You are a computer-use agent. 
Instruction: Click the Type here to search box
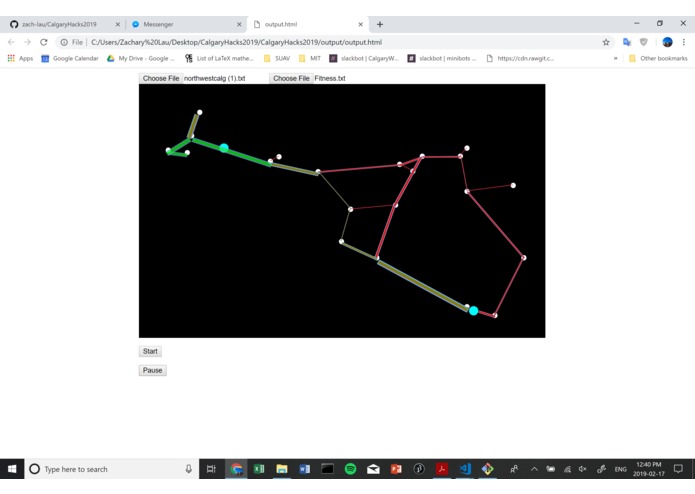pyautogui.click(x=112, y=469)
